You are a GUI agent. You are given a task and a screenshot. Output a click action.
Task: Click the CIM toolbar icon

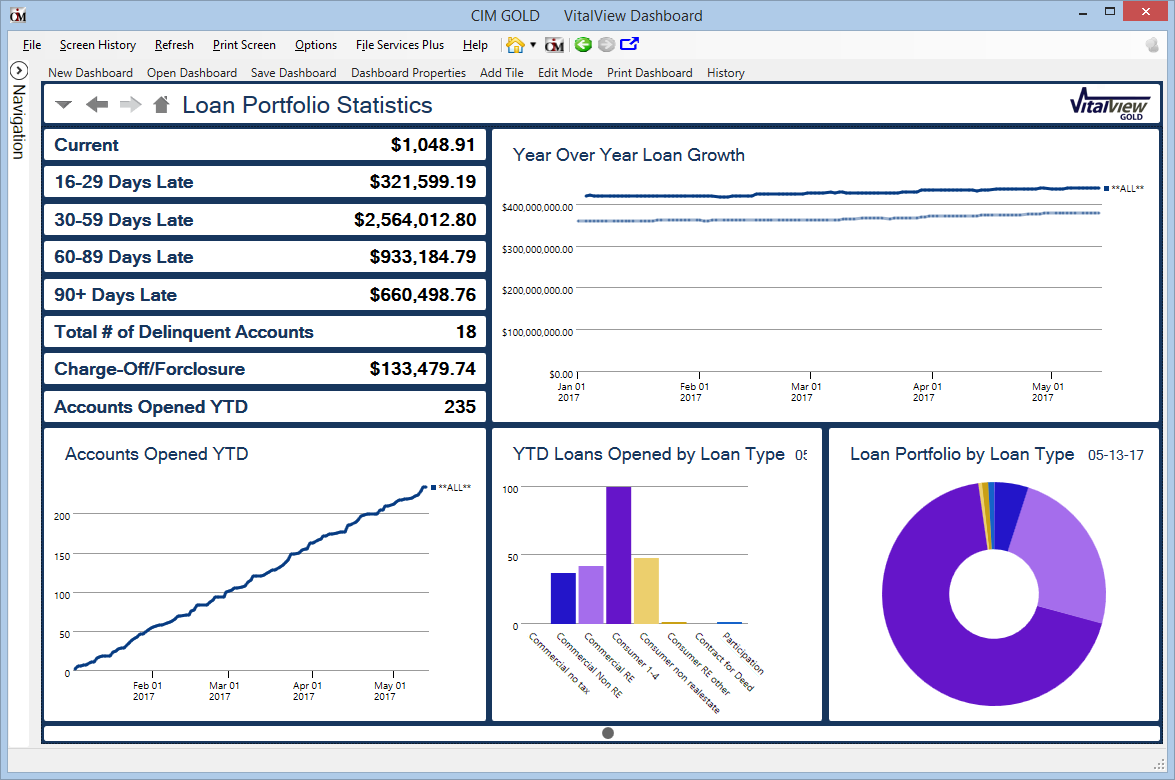[x=555, y=45]
